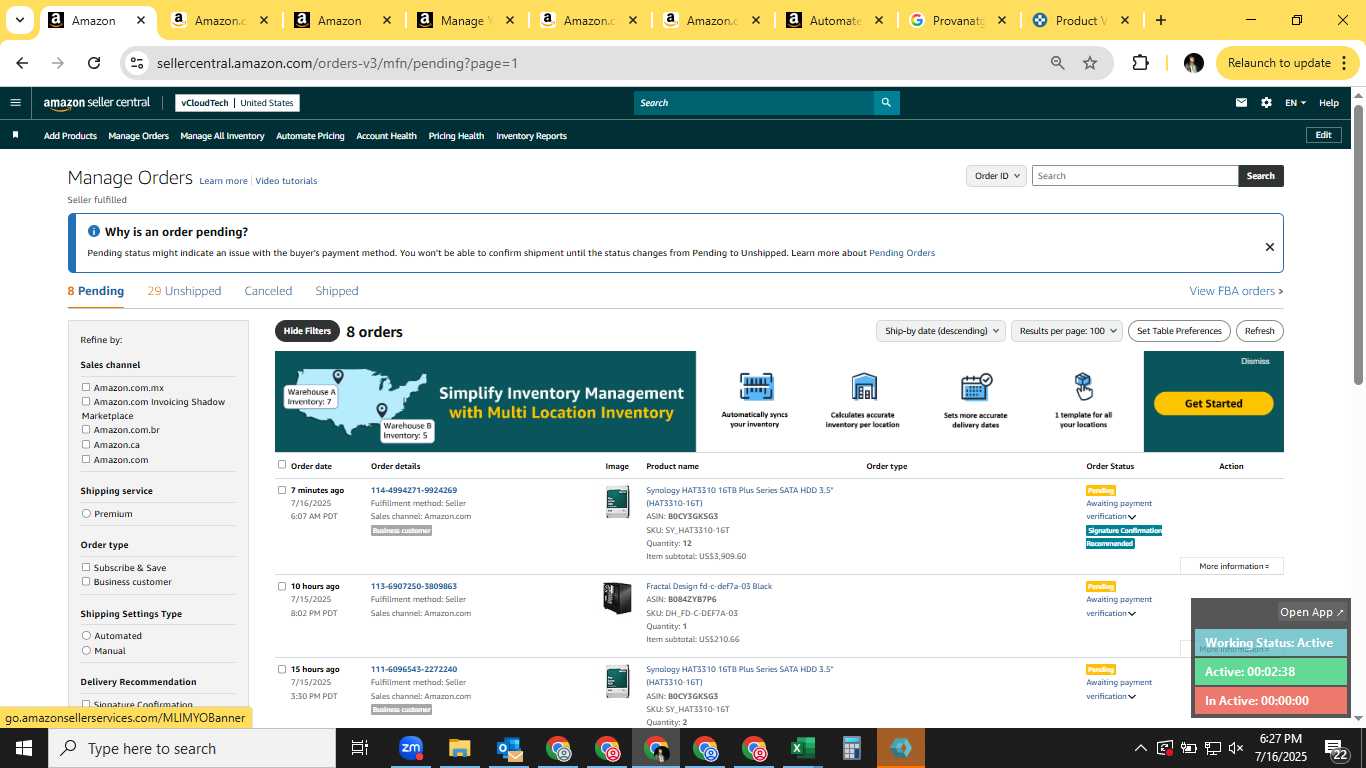1366x768 pixels.
Task: Click the Set Table Preferences button
Action: 1180,331
